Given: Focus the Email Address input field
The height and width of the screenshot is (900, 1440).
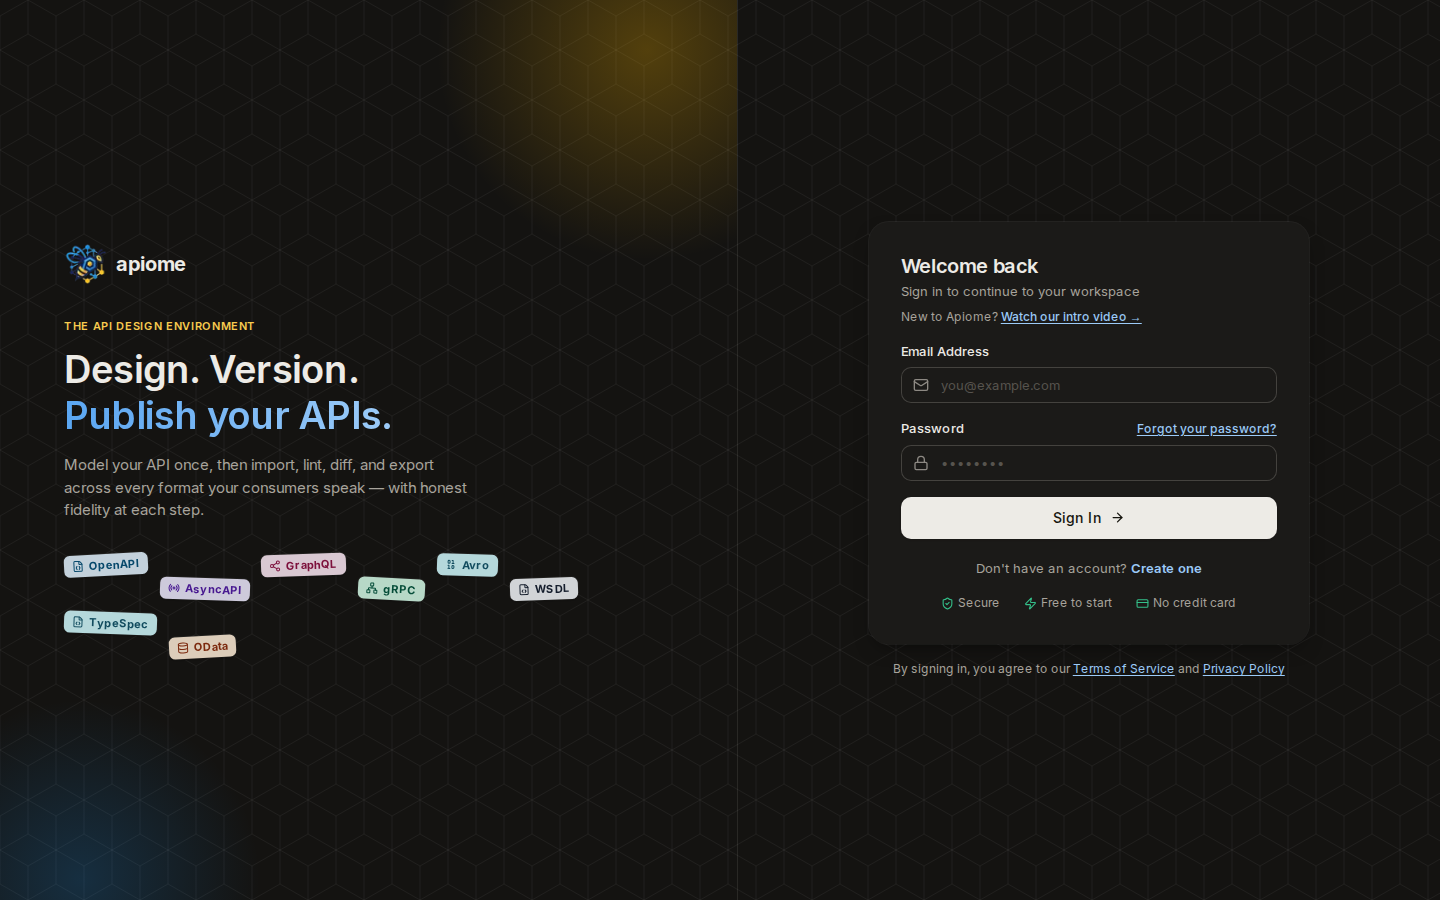Looking at the screenshot, I should [x=1089, y=385].
